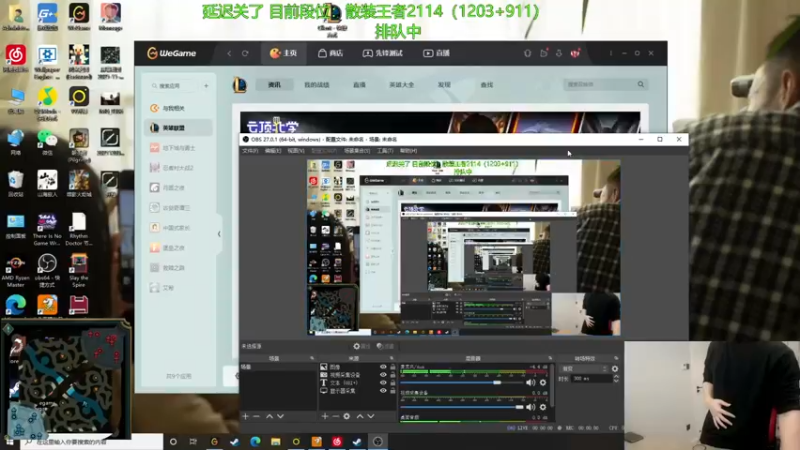Open WeGame 主页 home tab
800x450 pixels.
[284, 53]
